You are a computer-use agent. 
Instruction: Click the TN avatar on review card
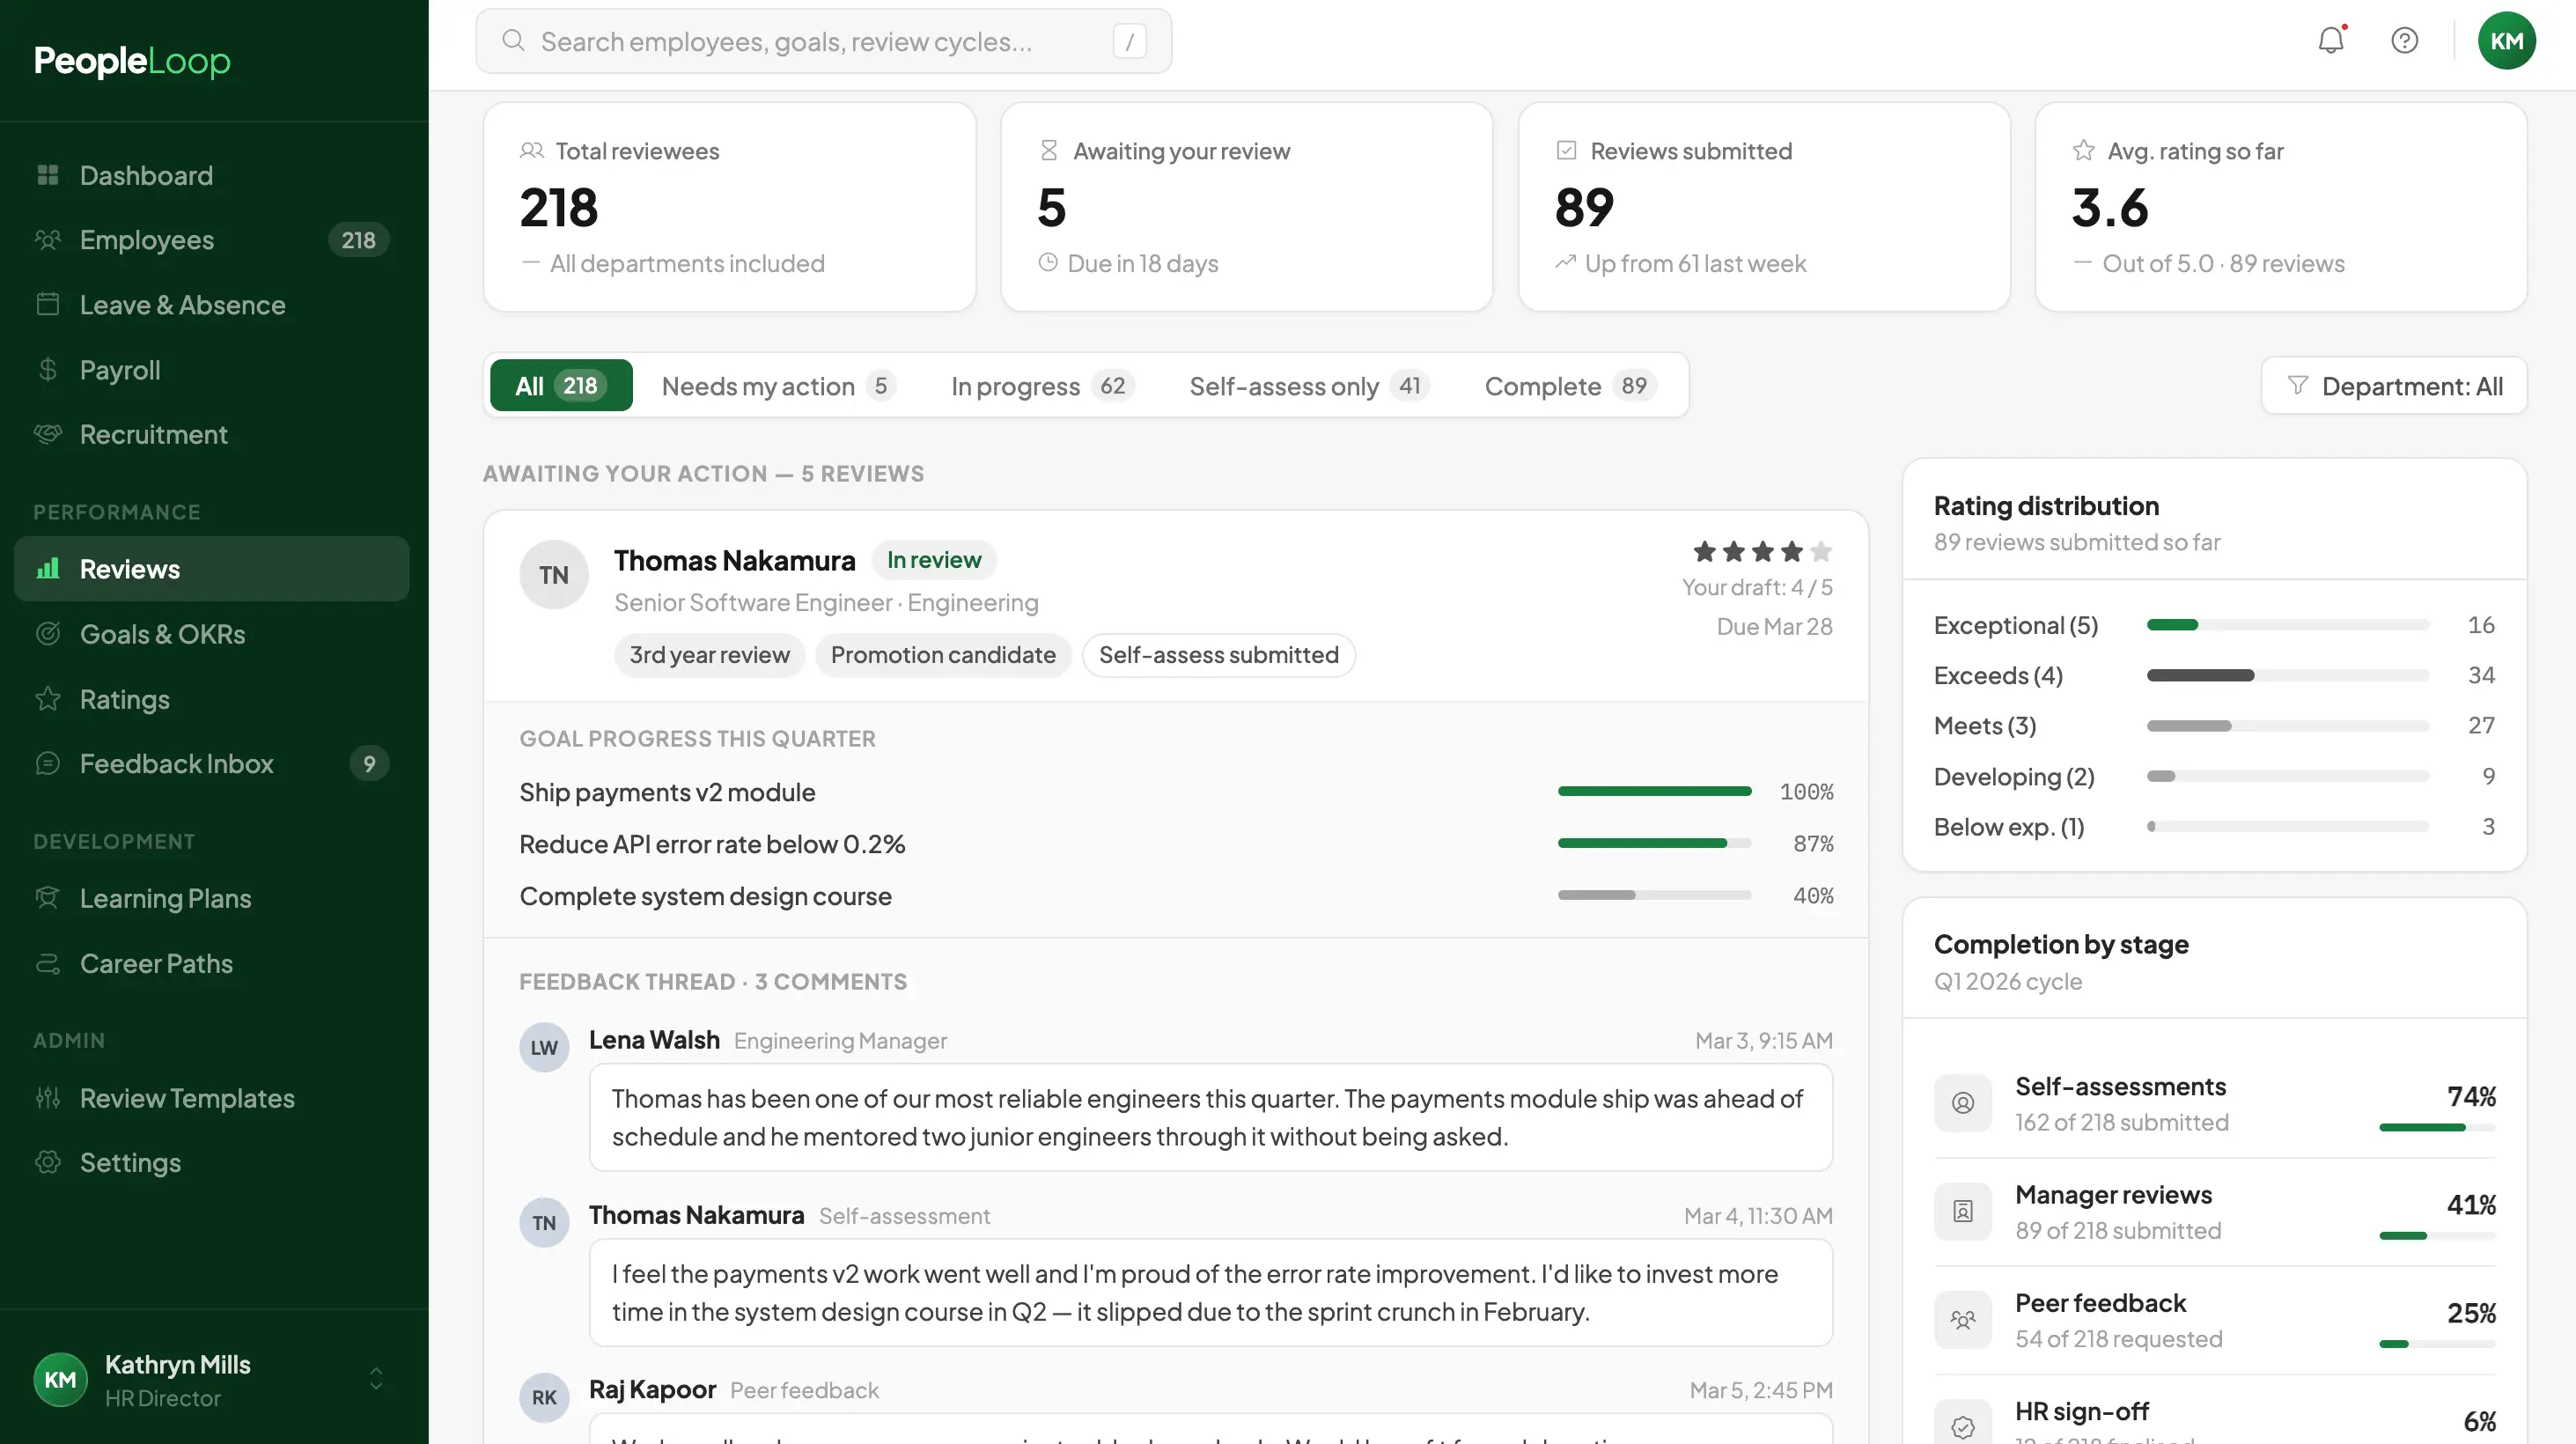(554, 574)
